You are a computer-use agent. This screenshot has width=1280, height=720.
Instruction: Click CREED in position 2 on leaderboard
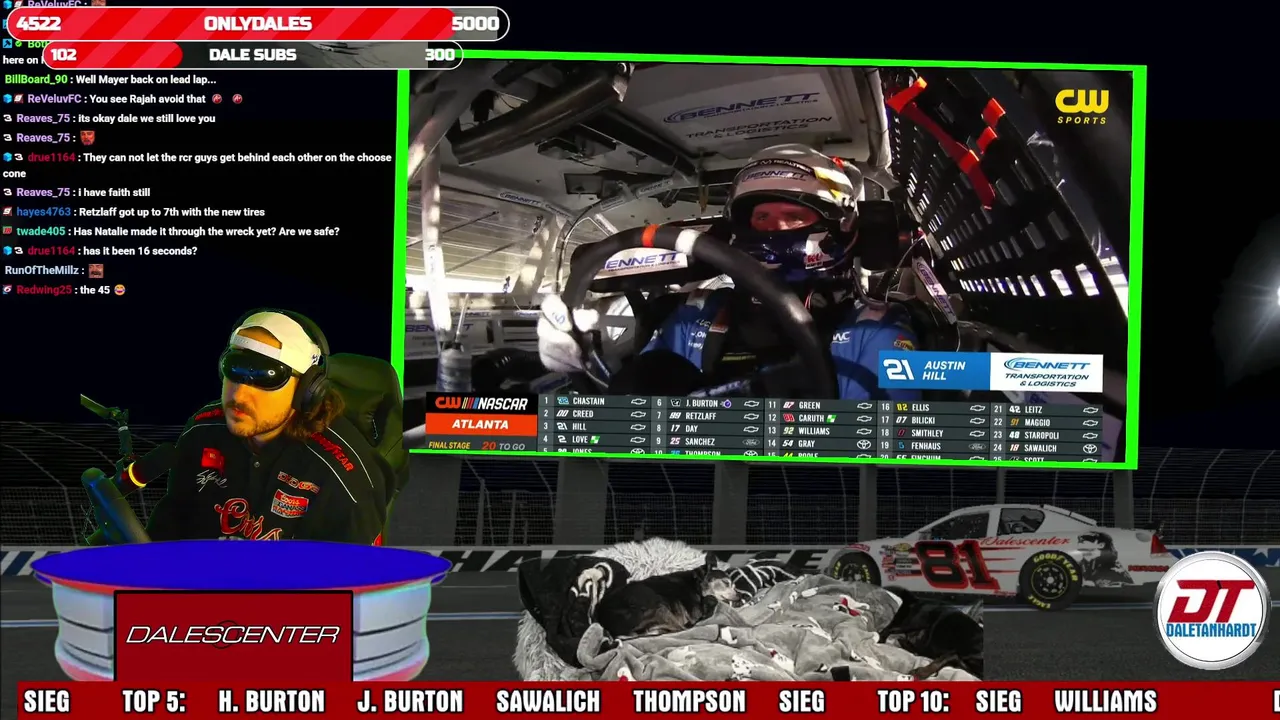(x=583, y=414)
